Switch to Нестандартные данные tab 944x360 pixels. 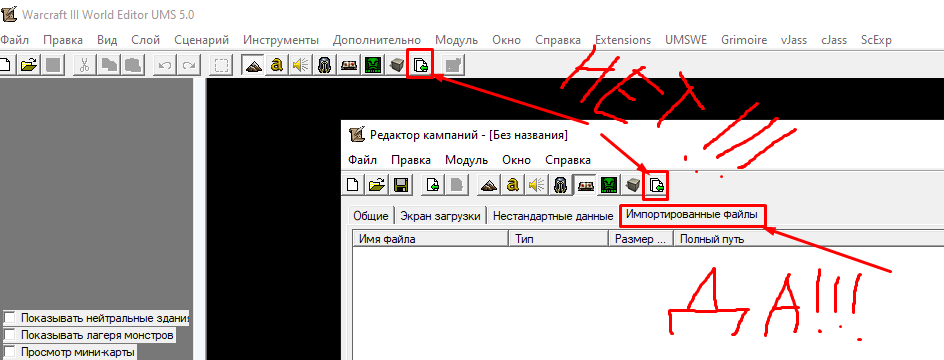pos(553,216)
